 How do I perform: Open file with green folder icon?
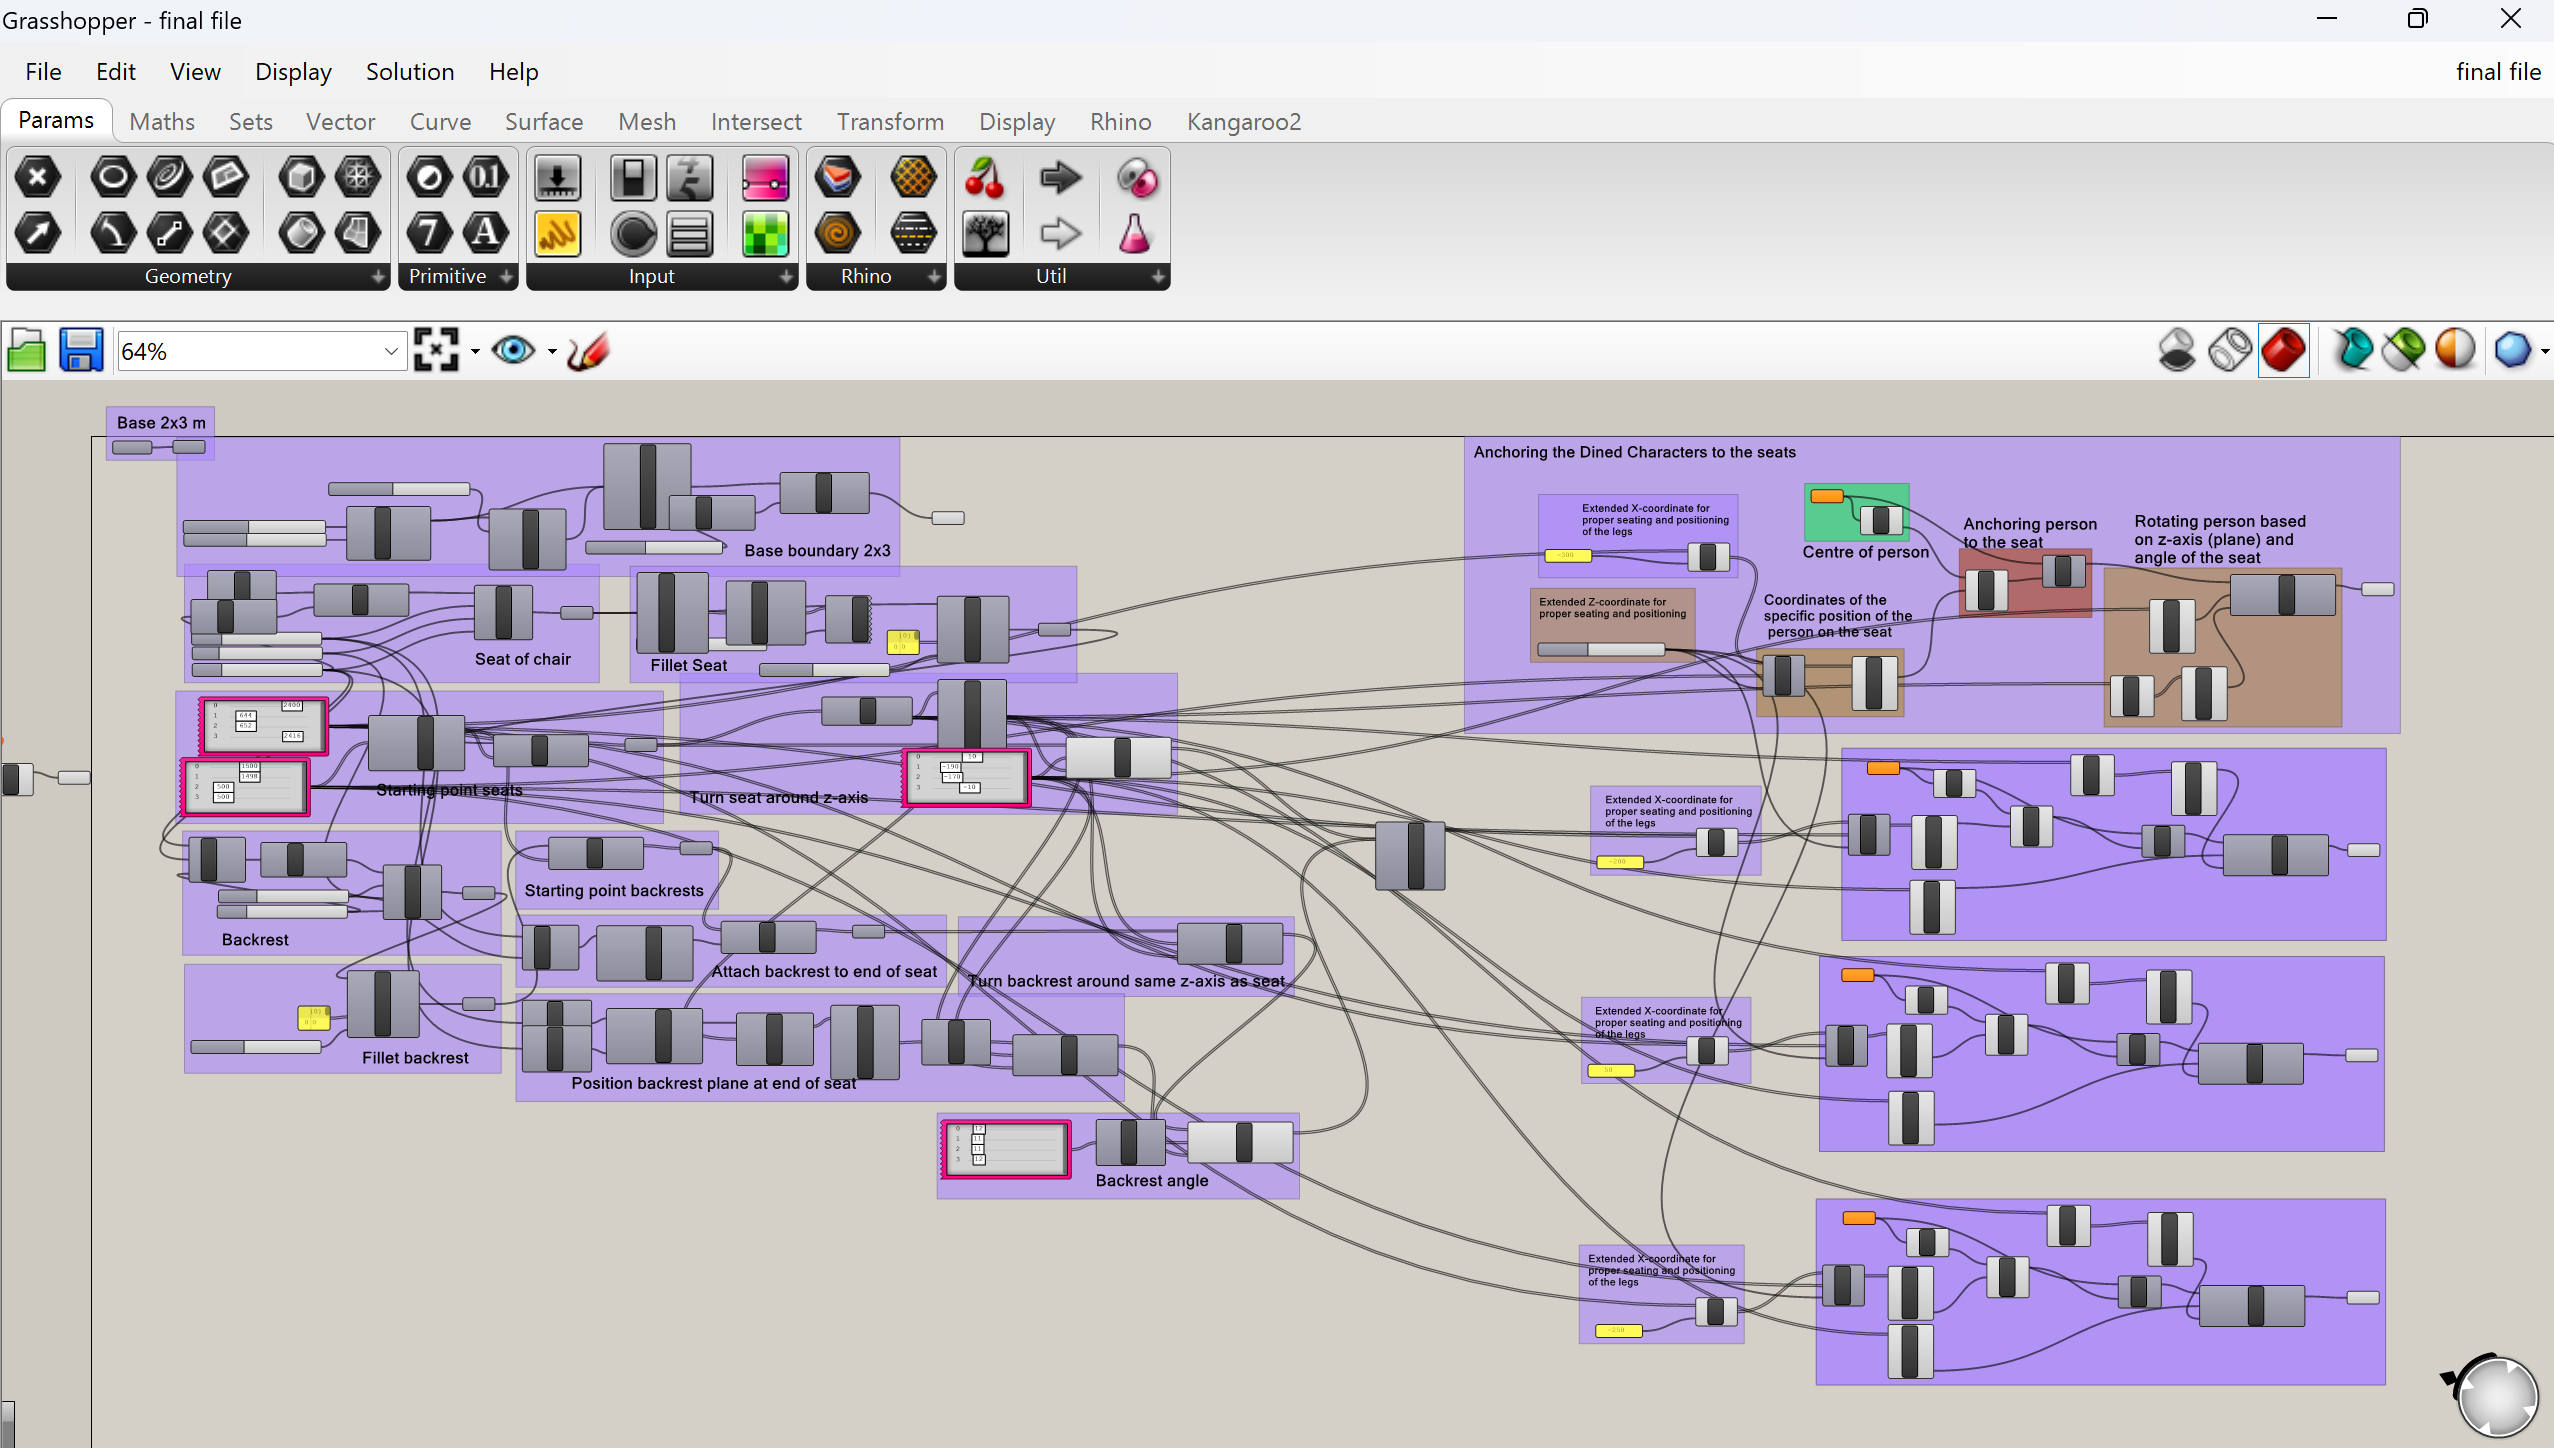pos(26,351)
